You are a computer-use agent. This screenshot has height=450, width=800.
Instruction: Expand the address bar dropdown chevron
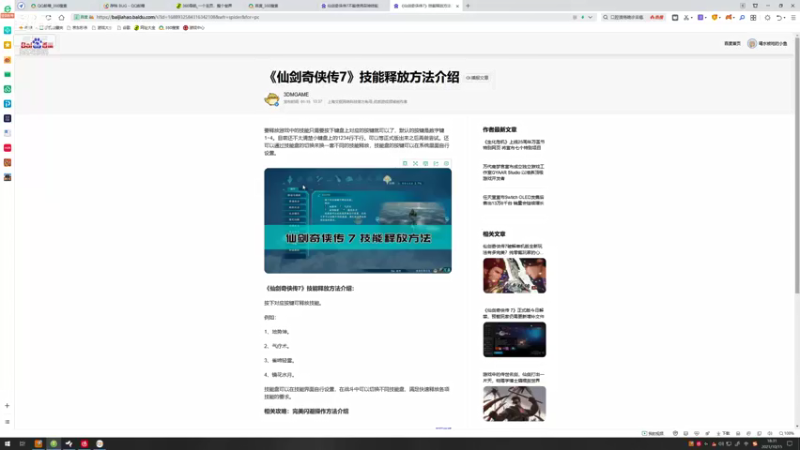pos(590,17)
